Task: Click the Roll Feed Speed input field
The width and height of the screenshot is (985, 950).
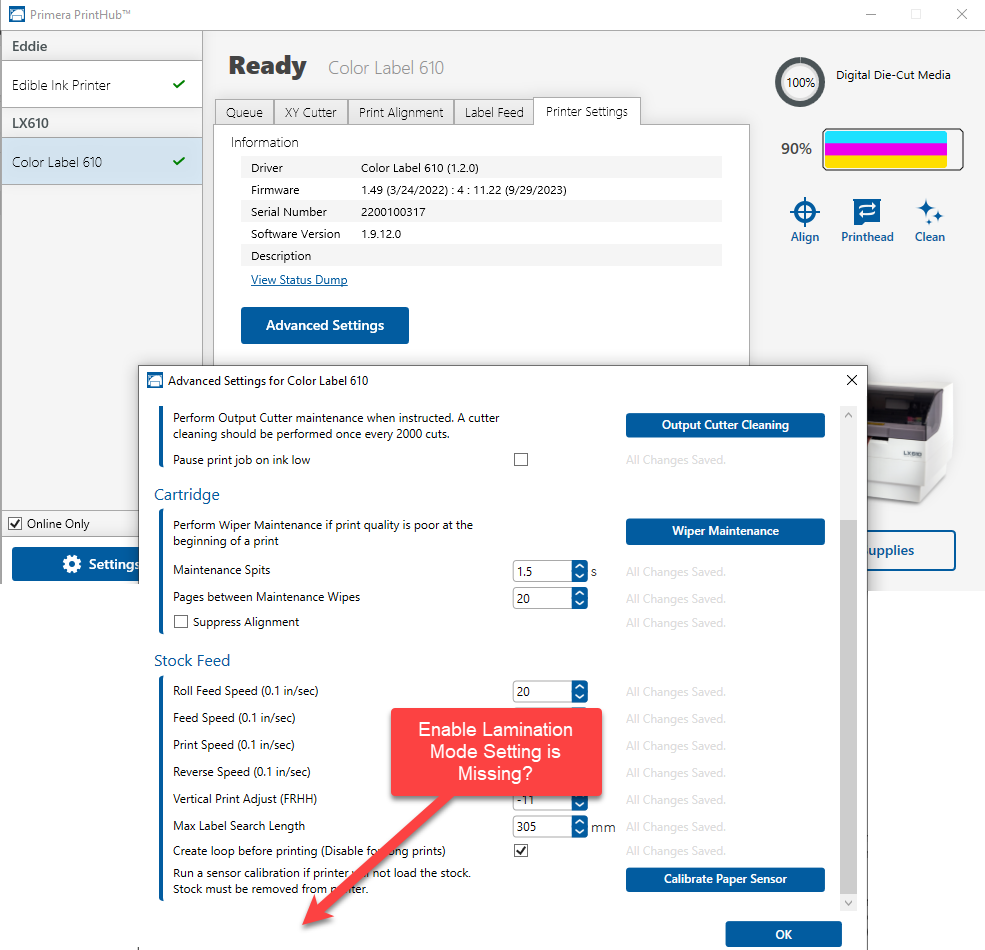Action: coord(543,691)
